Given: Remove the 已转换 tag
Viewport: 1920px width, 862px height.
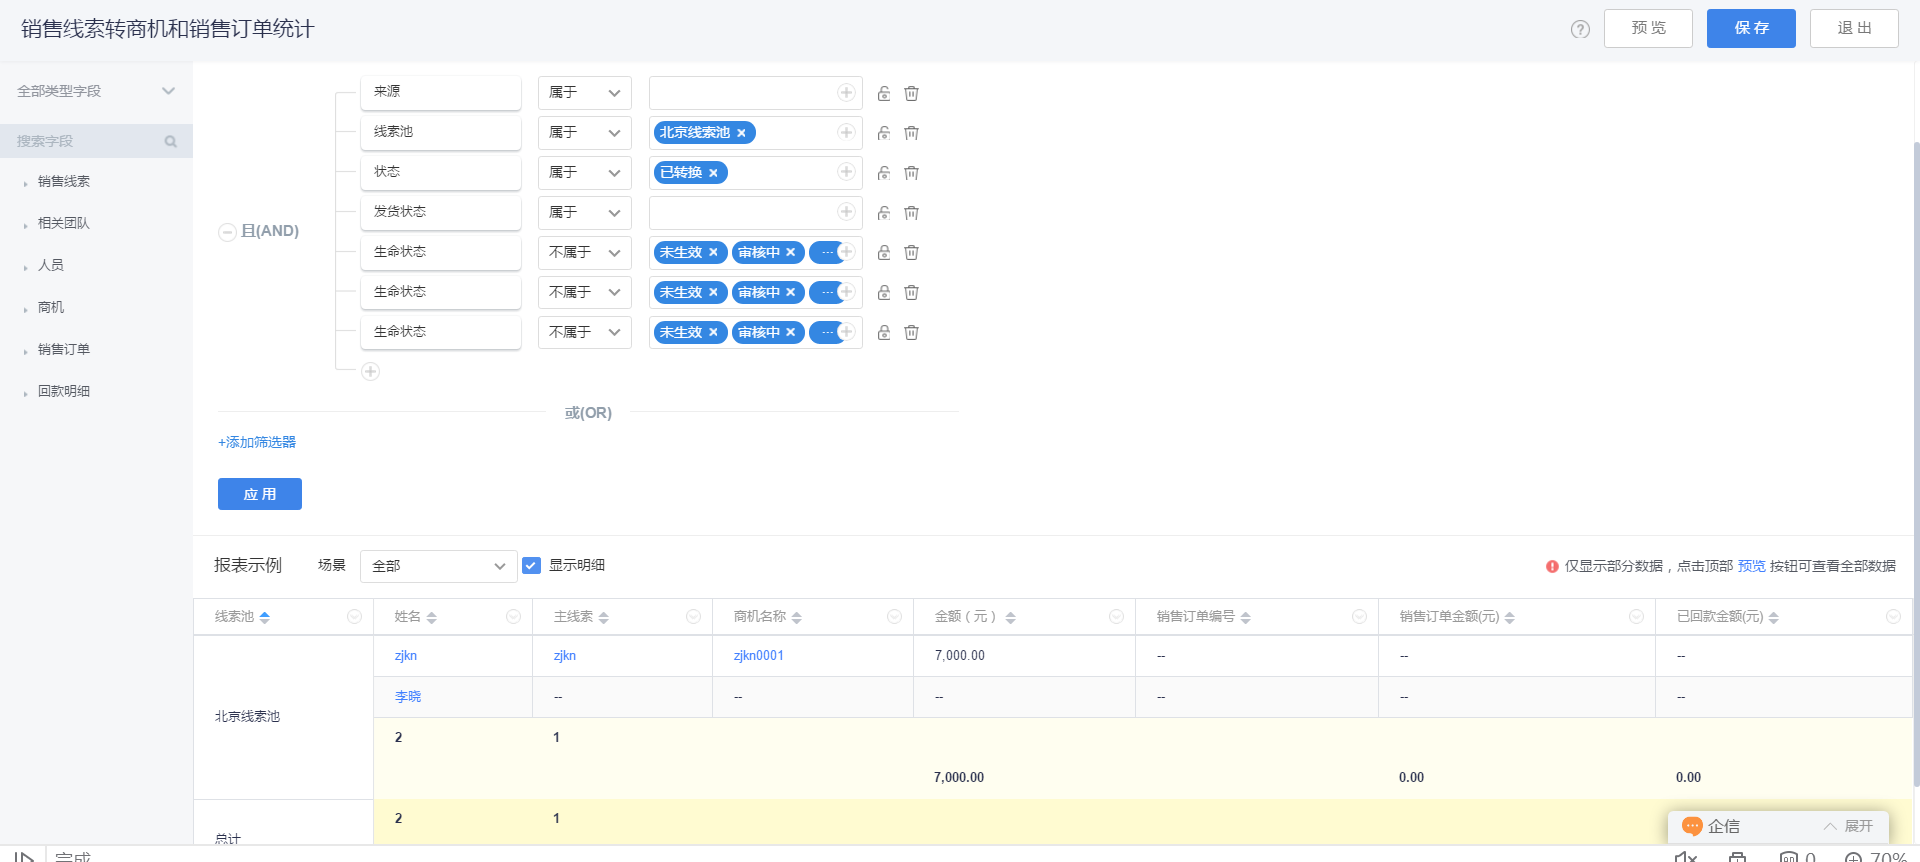Looking at the screenshot, I should [x=713, y=173].
